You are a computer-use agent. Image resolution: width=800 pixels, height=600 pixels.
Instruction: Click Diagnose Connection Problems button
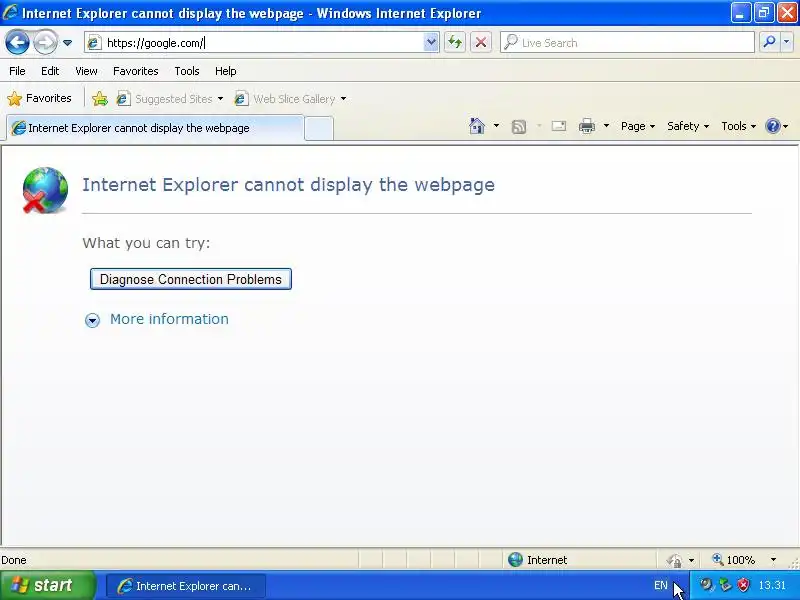pos(191,279)
